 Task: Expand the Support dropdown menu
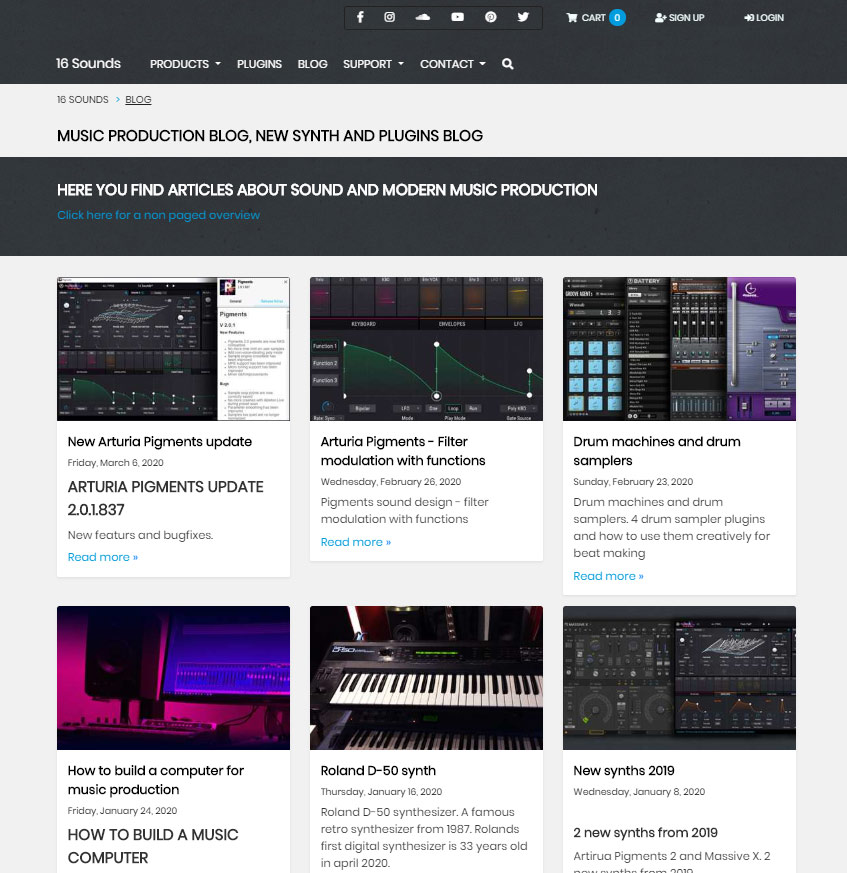[x=373, y=64]
